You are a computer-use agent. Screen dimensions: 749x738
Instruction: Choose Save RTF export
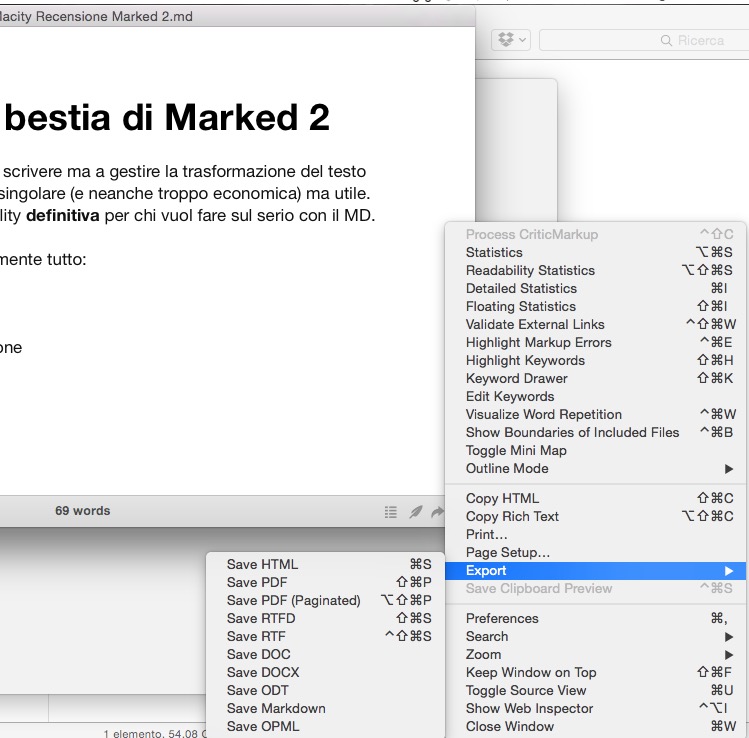[x=325, y=637]
